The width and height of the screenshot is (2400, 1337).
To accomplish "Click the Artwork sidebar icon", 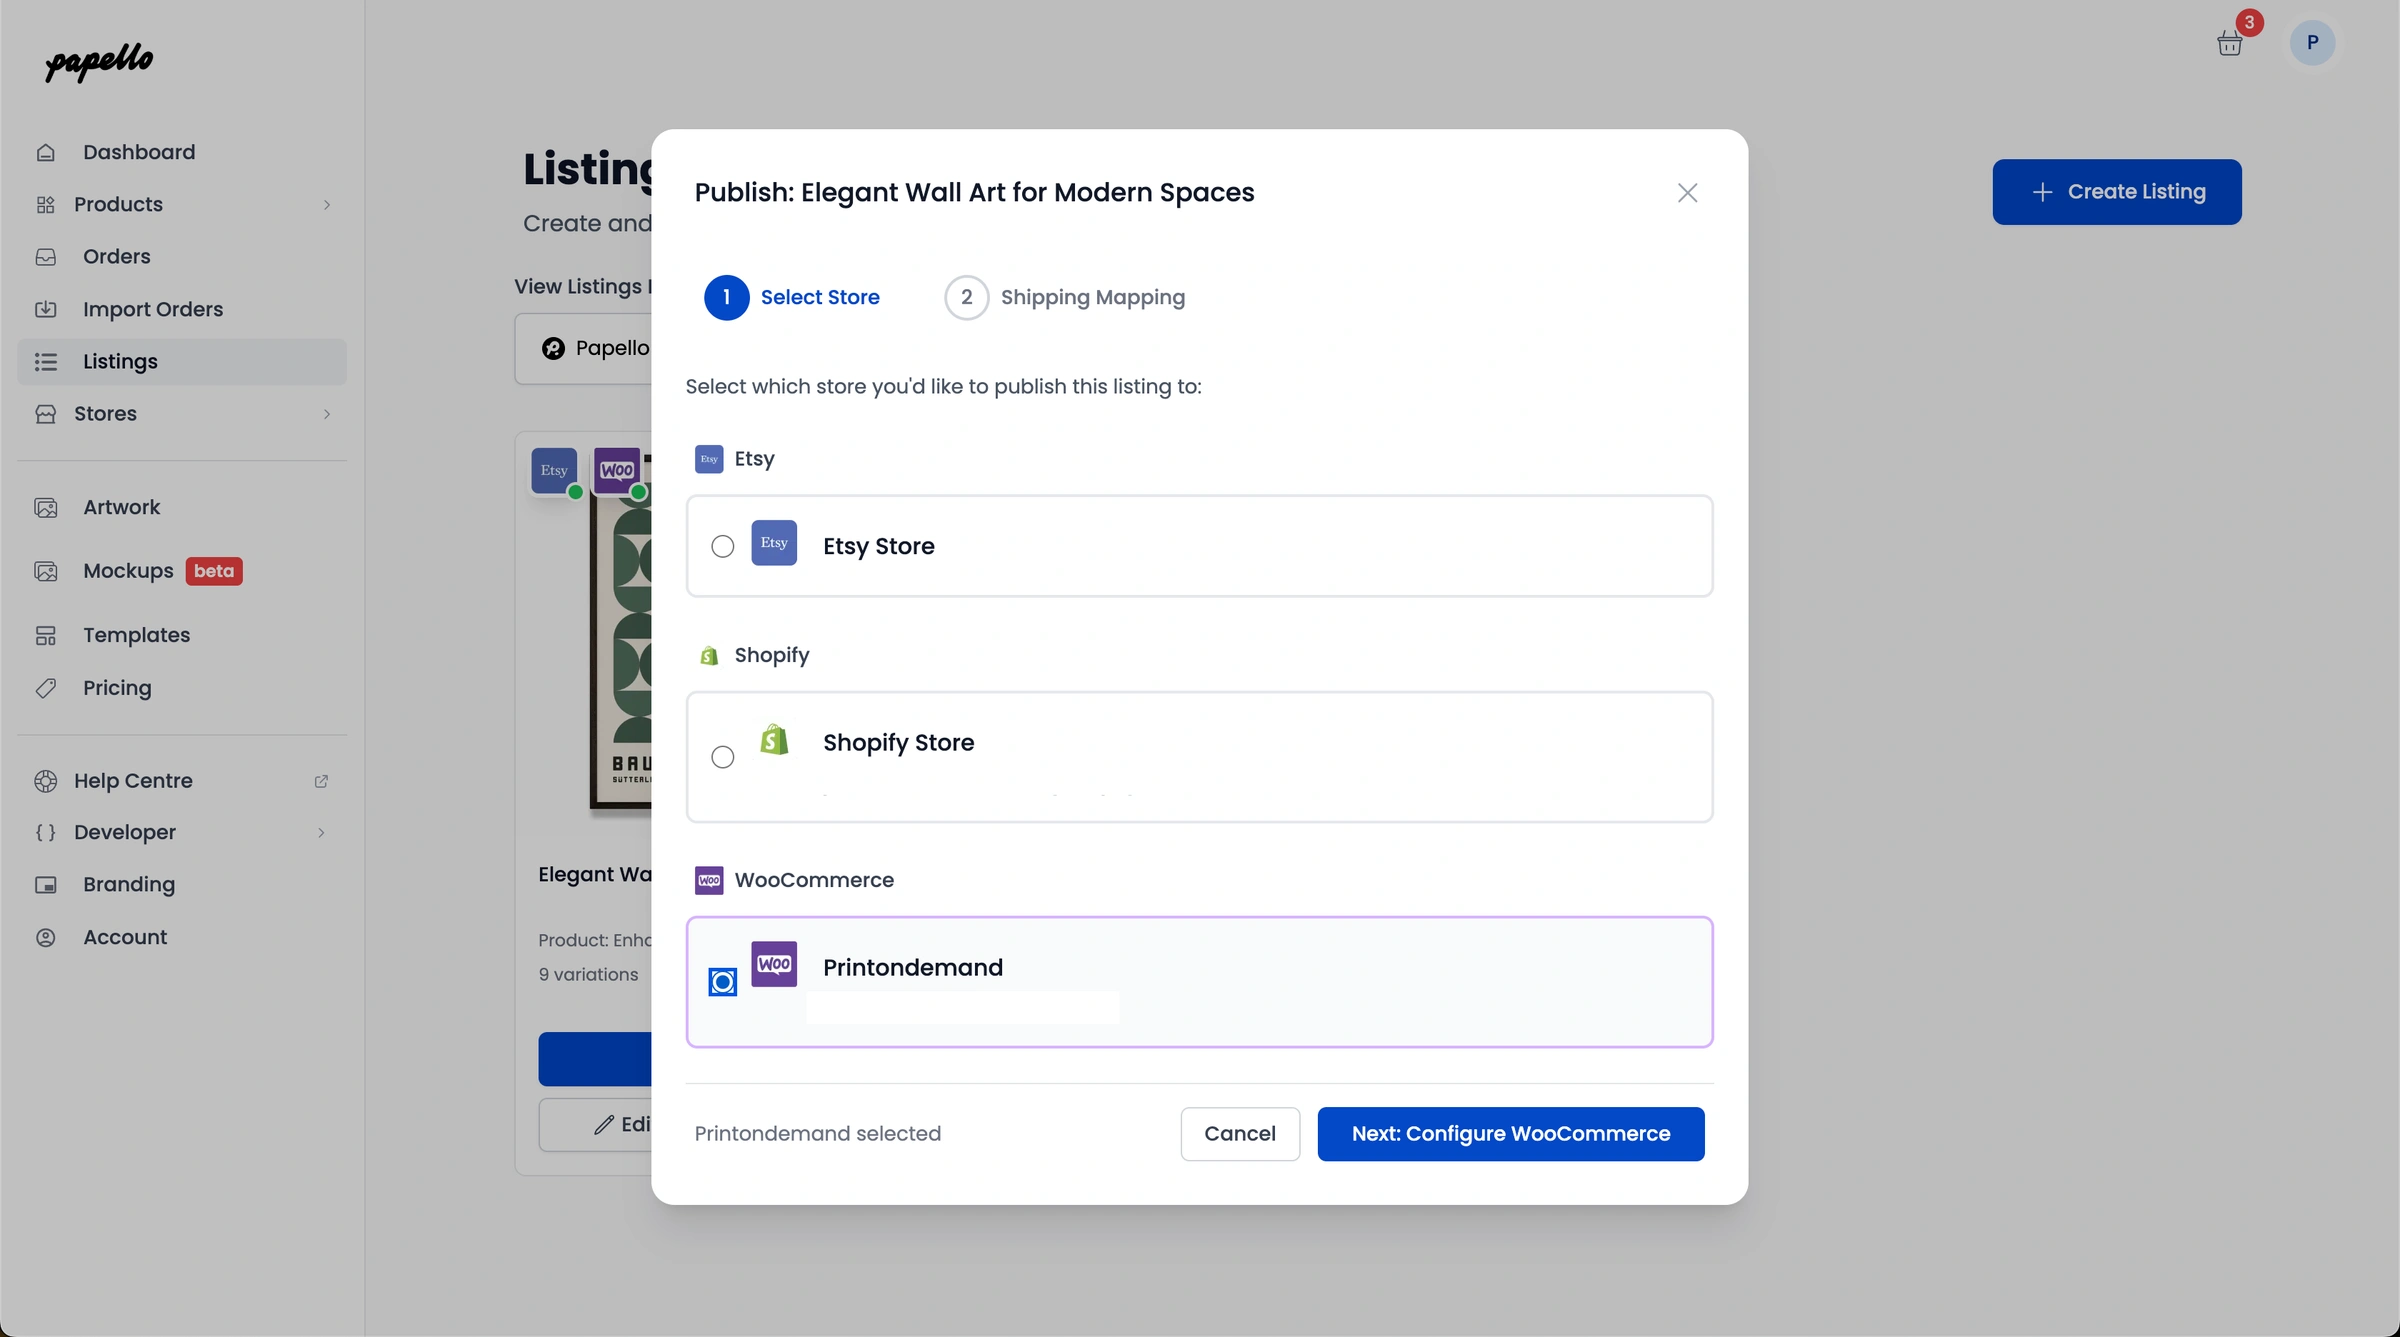I will point(47,507).
